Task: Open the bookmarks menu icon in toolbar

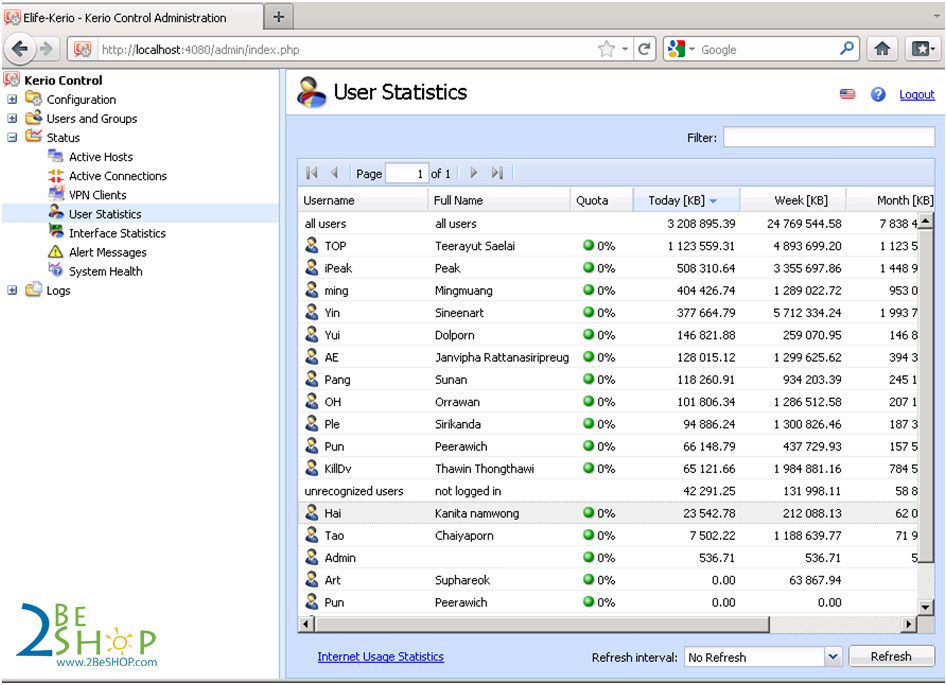Action: (x=922, y=49)
